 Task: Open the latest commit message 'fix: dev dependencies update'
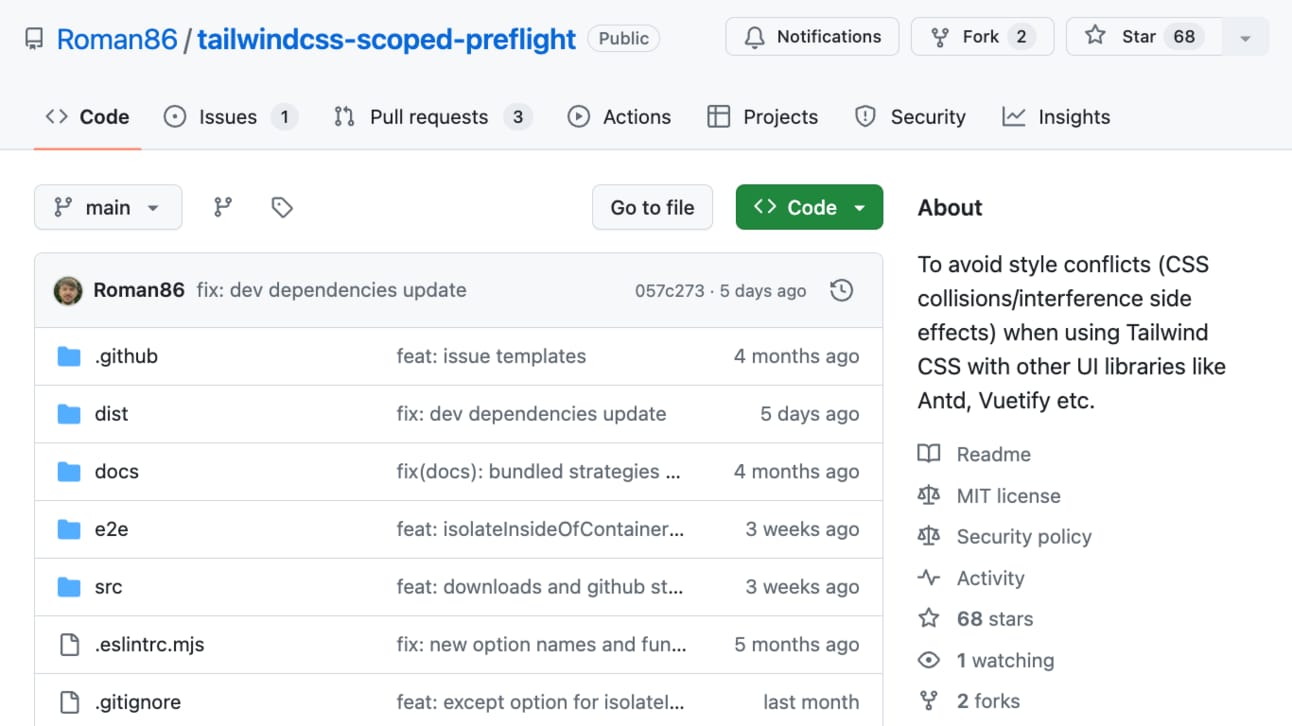(331, 290)
